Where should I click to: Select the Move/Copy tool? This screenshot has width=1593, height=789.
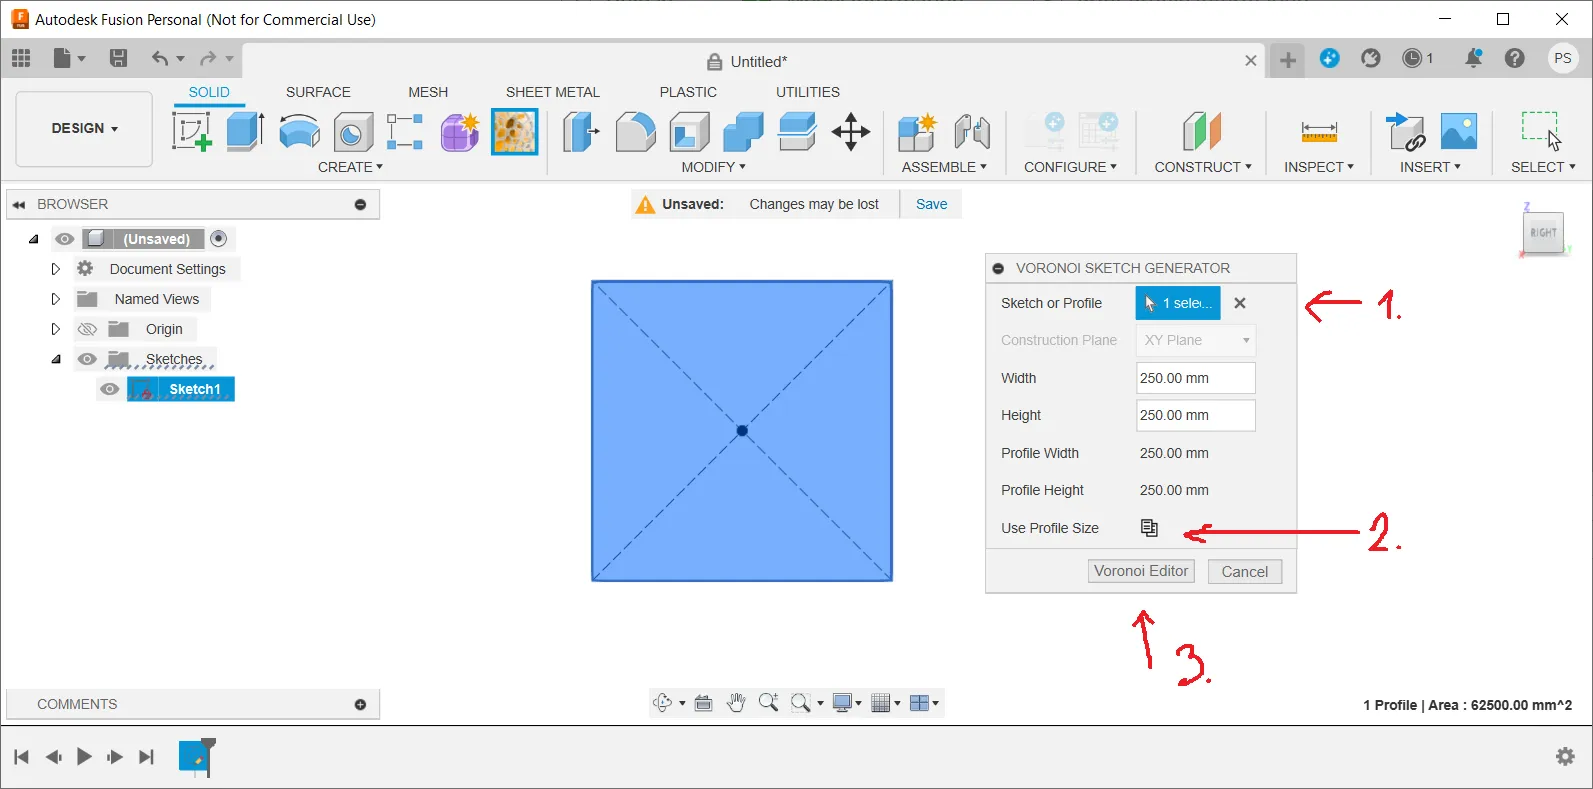(851, 131)
